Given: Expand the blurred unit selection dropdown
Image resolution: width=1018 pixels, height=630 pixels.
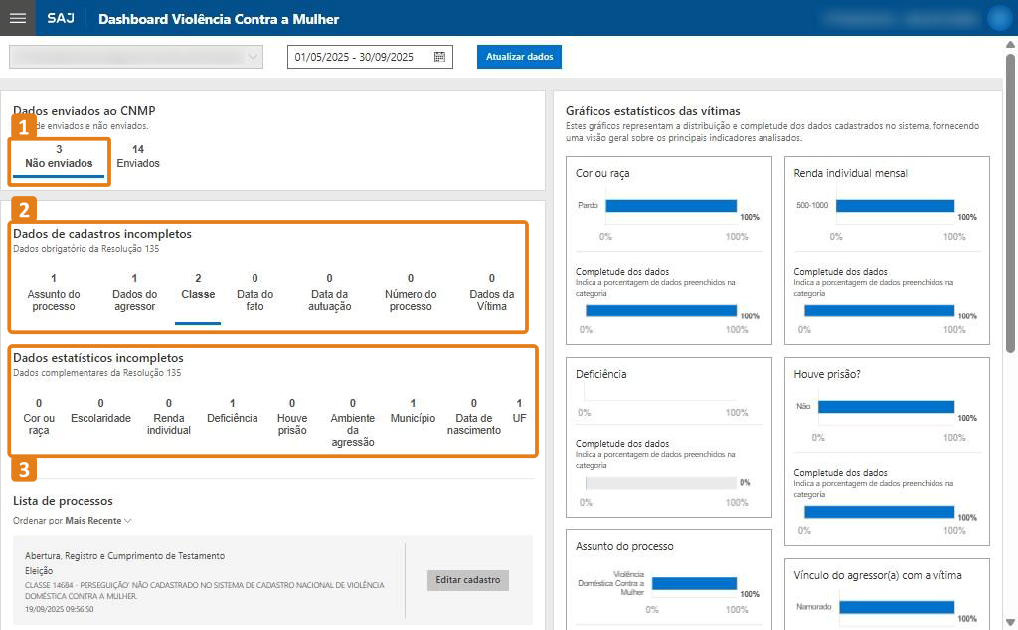Looking at the screenshot, I should [136, 58].
